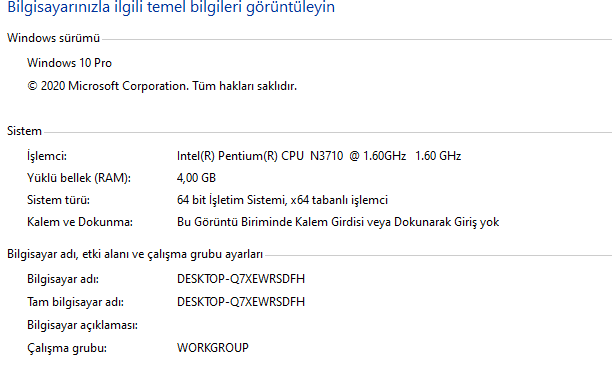
Task: Click the 'Yüklü bellek (RAM):' label
Action: (79, 178)
